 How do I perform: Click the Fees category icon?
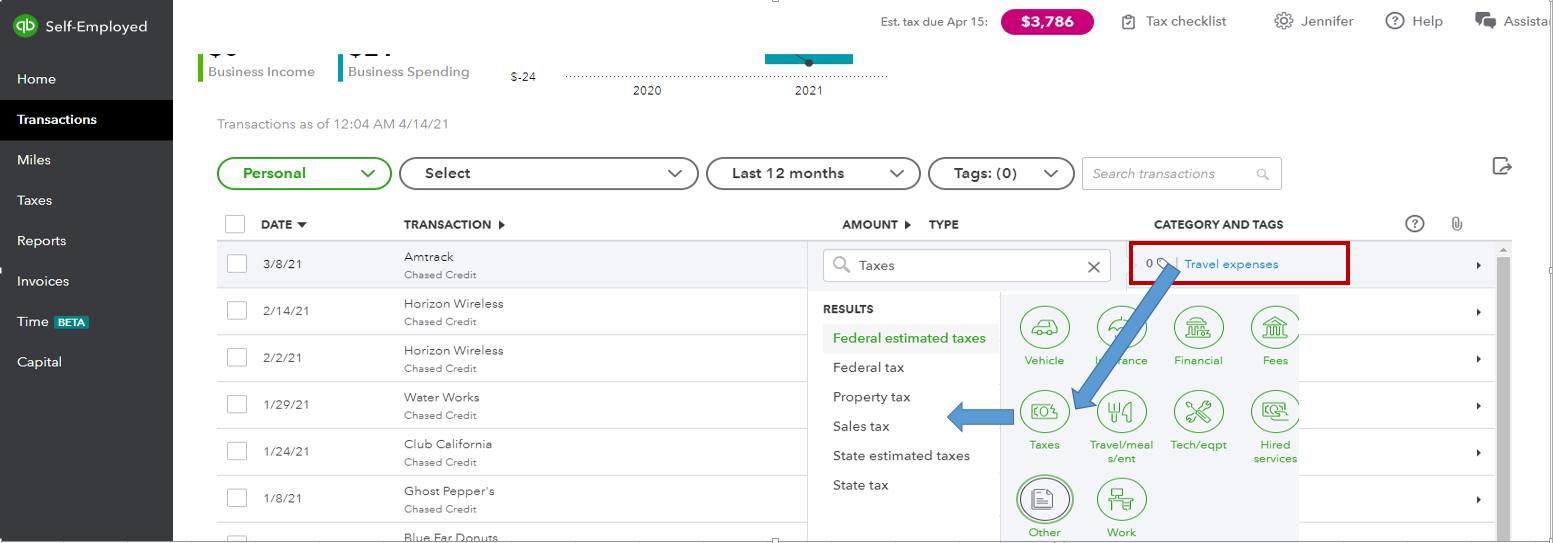(x=1275, y=328)
